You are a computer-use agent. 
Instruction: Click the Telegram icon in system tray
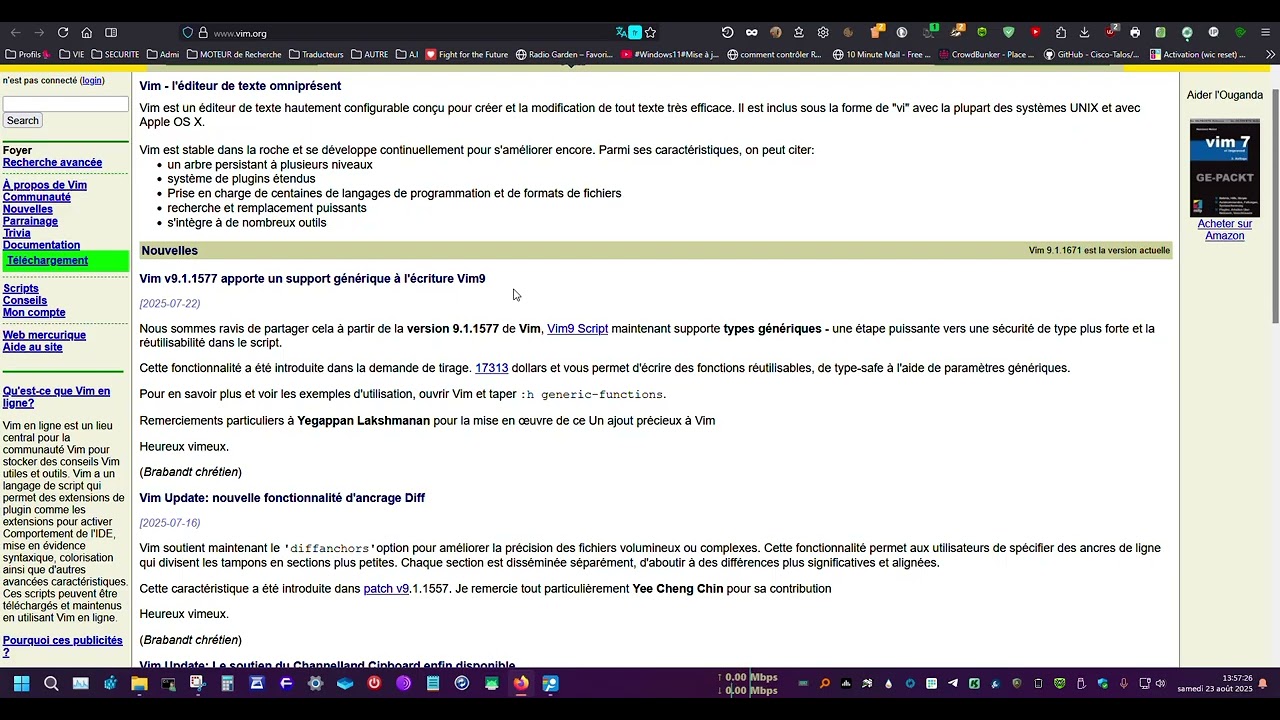952,684
